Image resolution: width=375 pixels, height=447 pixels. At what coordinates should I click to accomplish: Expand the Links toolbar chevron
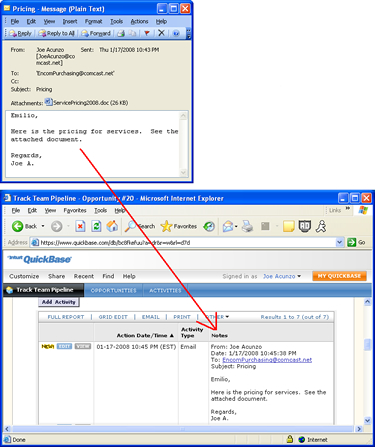[348, 208]
